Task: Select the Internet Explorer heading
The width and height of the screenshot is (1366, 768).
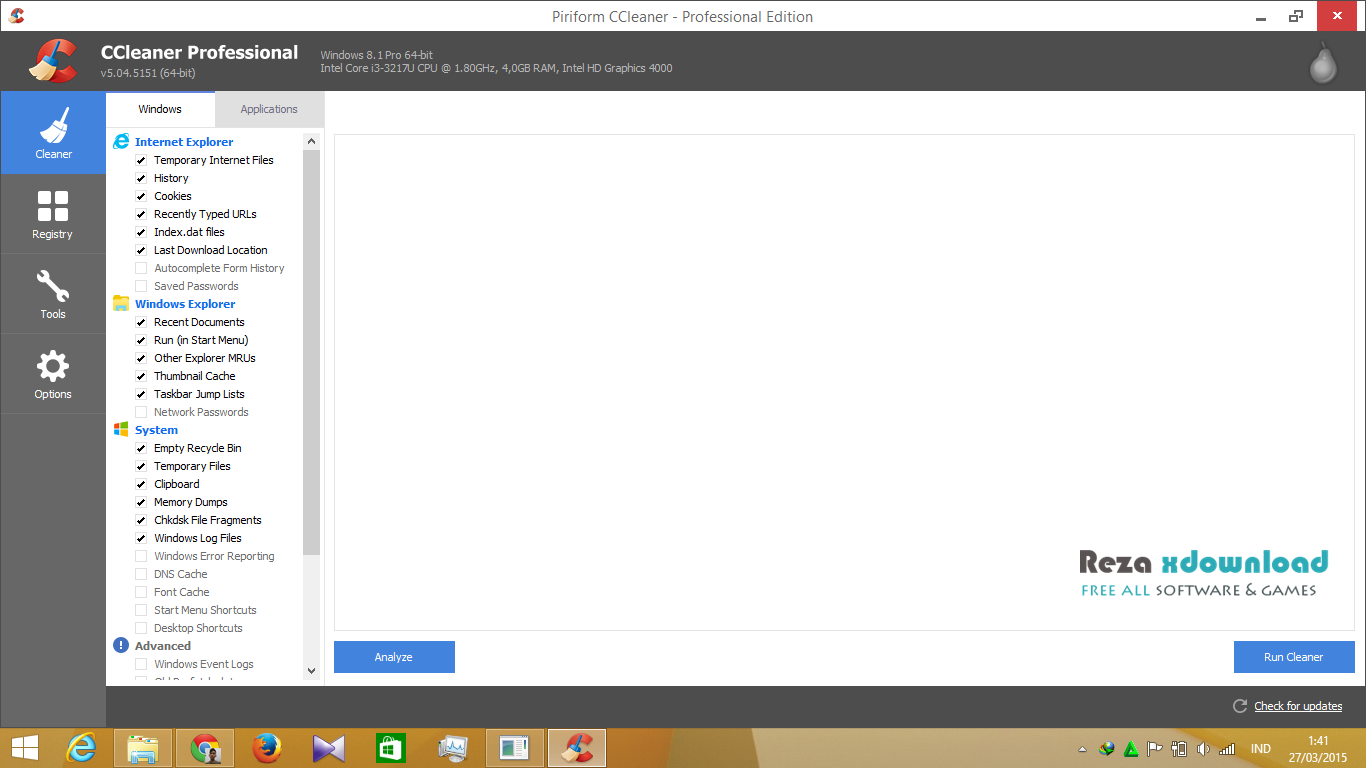Action: [184, 142]
